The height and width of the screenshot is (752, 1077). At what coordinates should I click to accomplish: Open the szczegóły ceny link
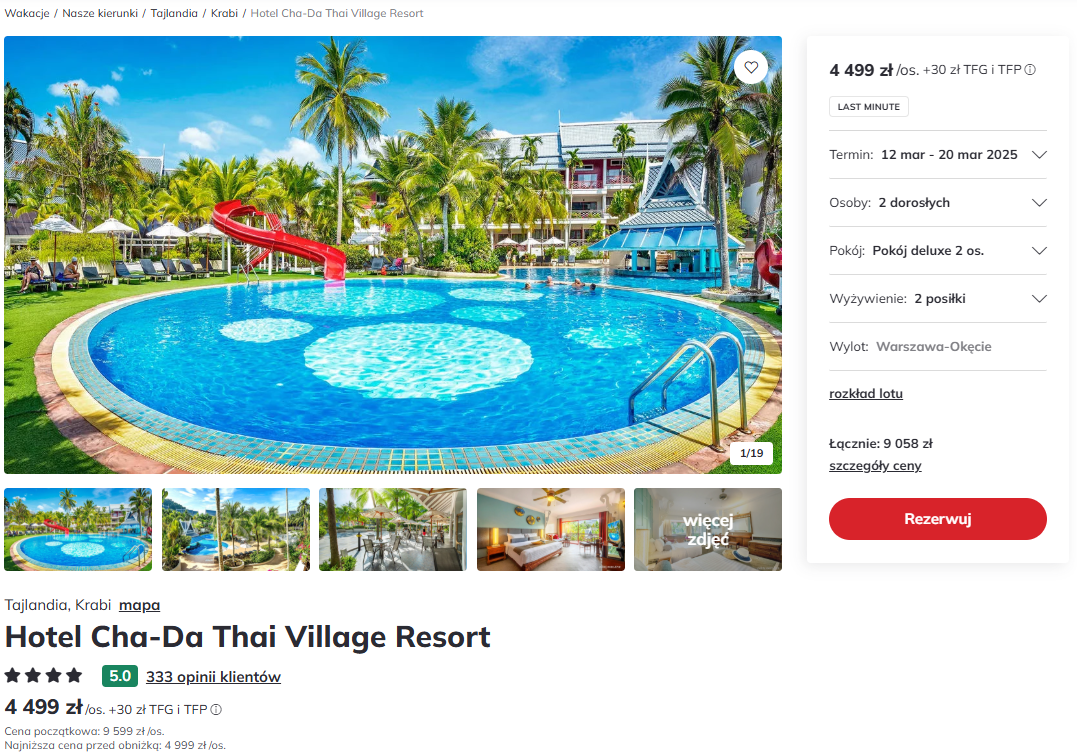[x=875, y=466]
